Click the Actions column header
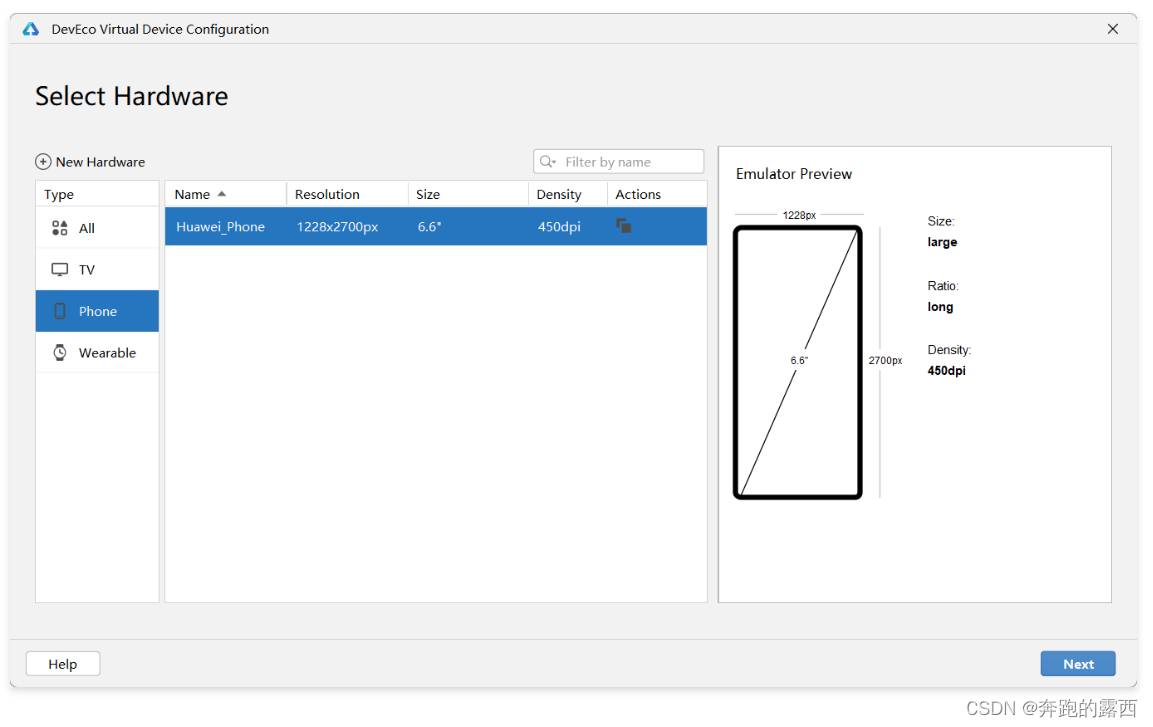The image size is (1153, 727). (657, 194)
